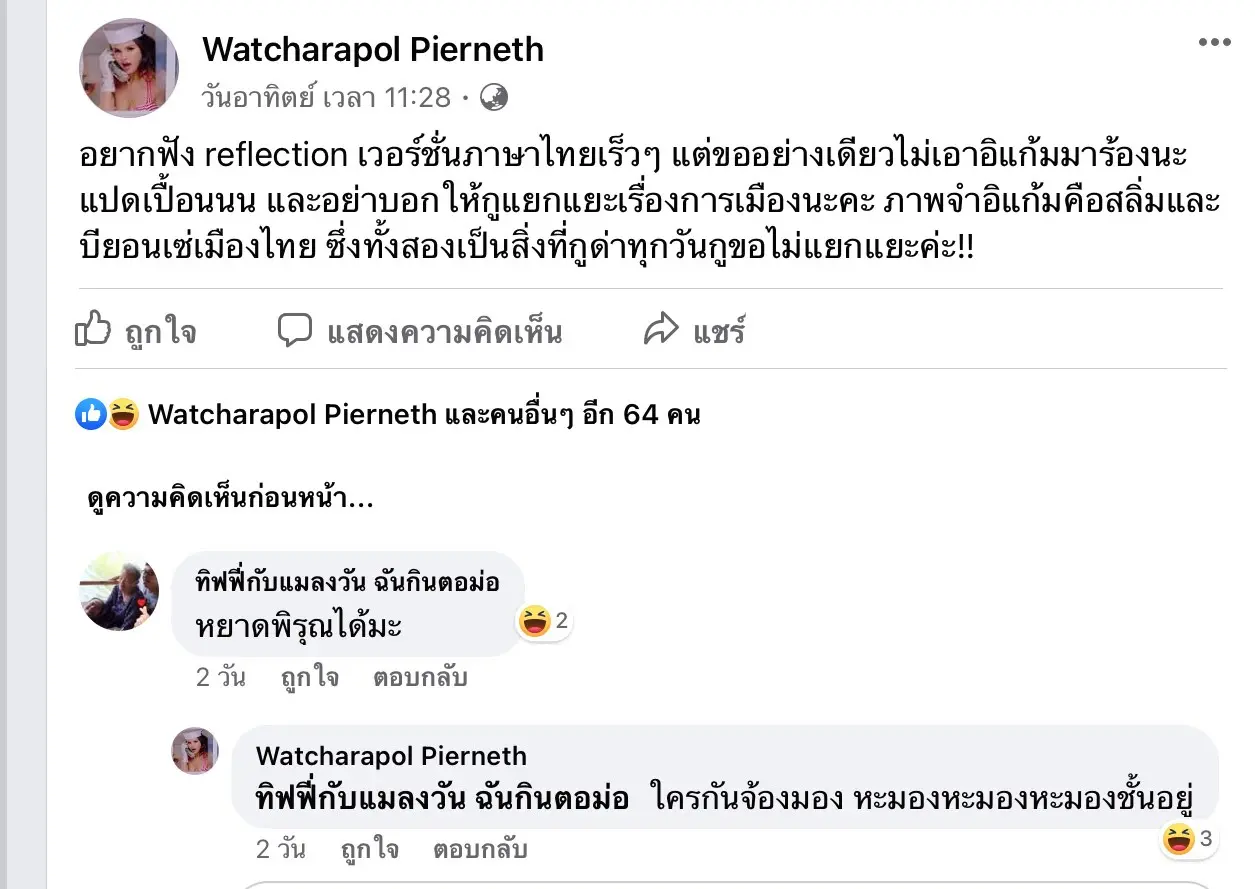Like the หยาดพิรุณได้มะ comment
This screenshot has width=1255, height=889.
pos(309,677)
